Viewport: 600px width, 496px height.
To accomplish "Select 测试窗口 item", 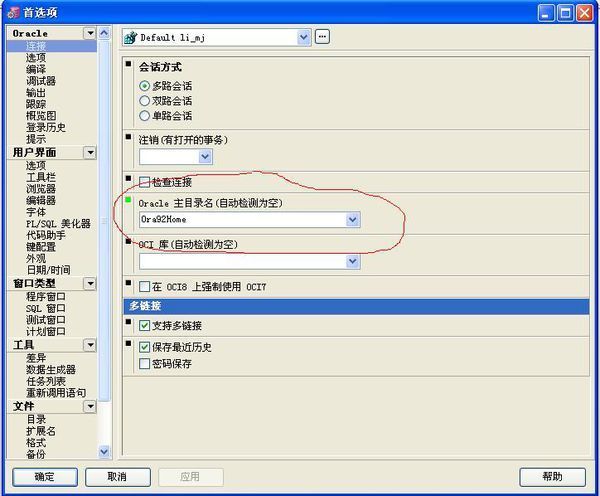I will (x=46, y=320).
